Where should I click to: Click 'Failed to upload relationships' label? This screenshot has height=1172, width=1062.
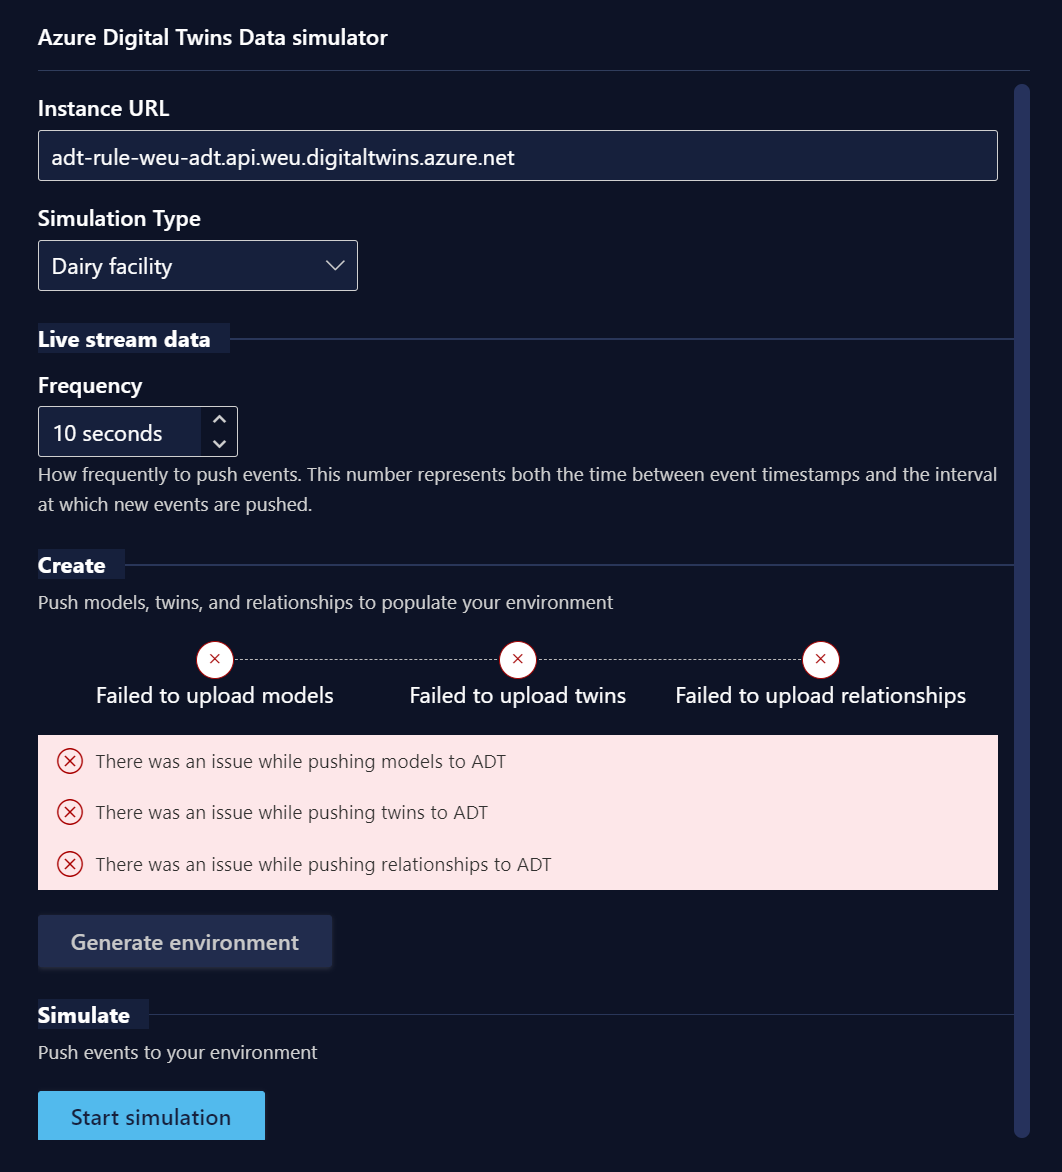821,695
